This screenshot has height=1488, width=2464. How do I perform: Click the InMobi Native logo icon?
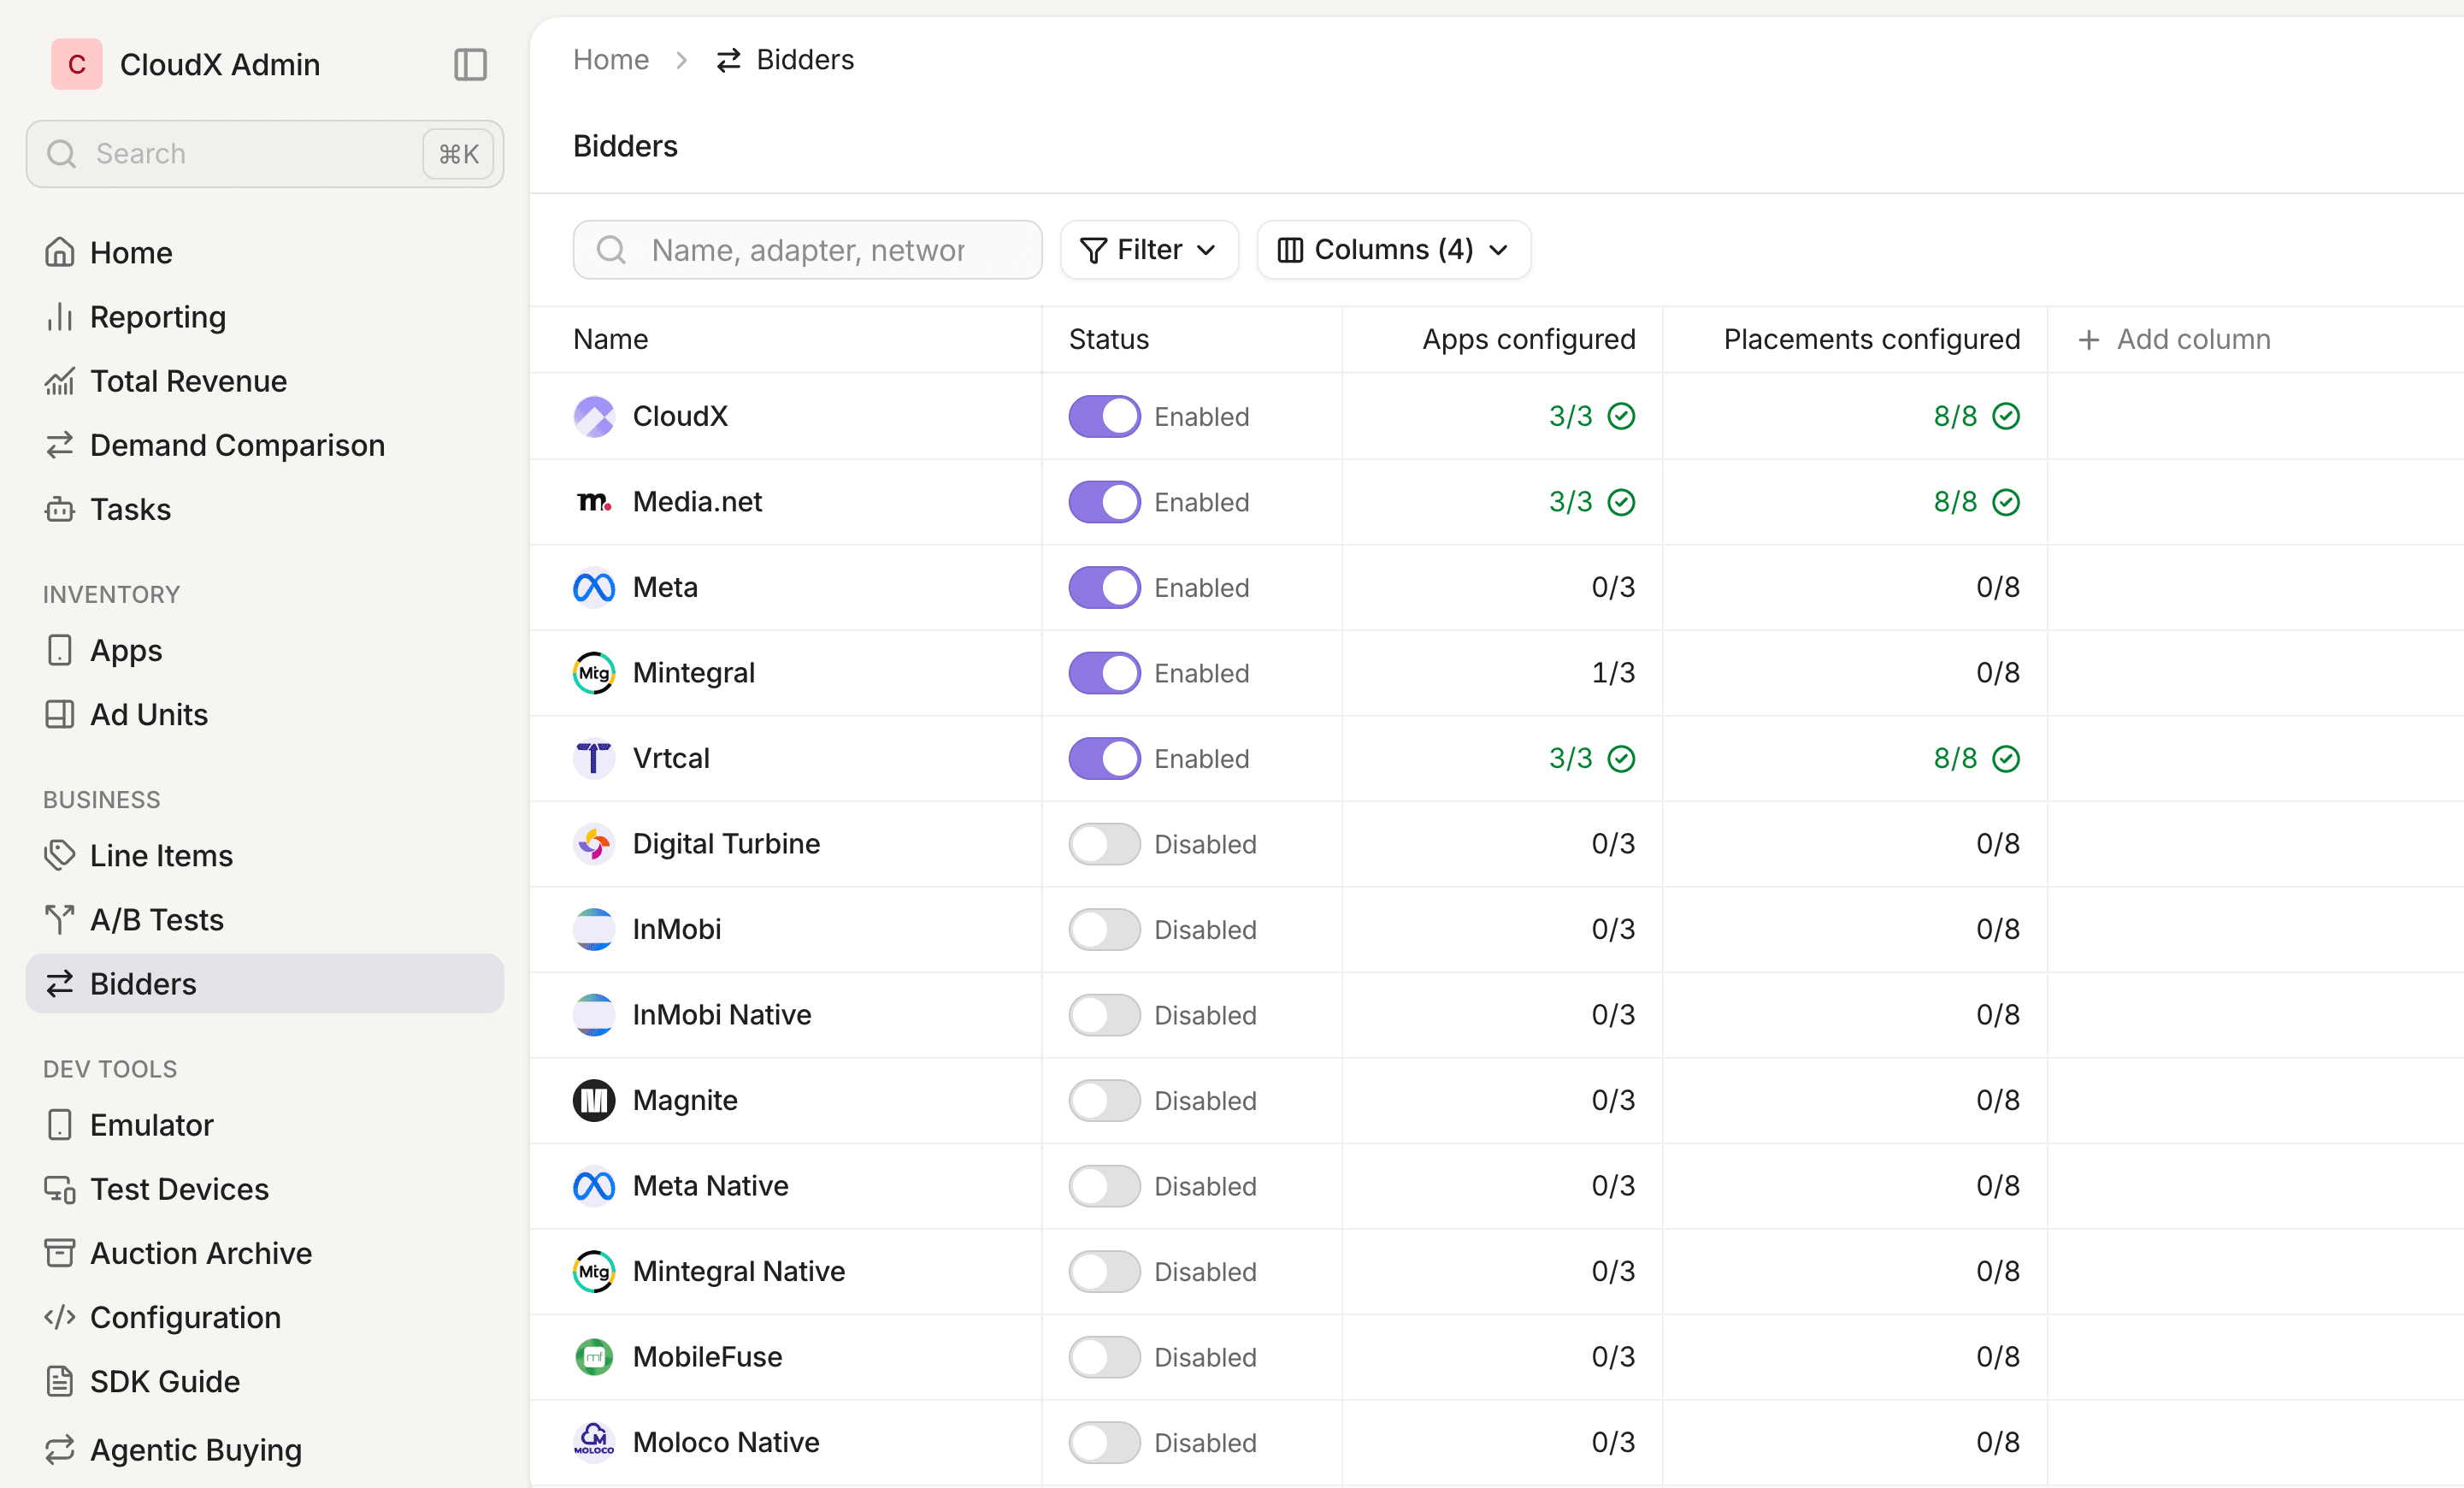594,1015
